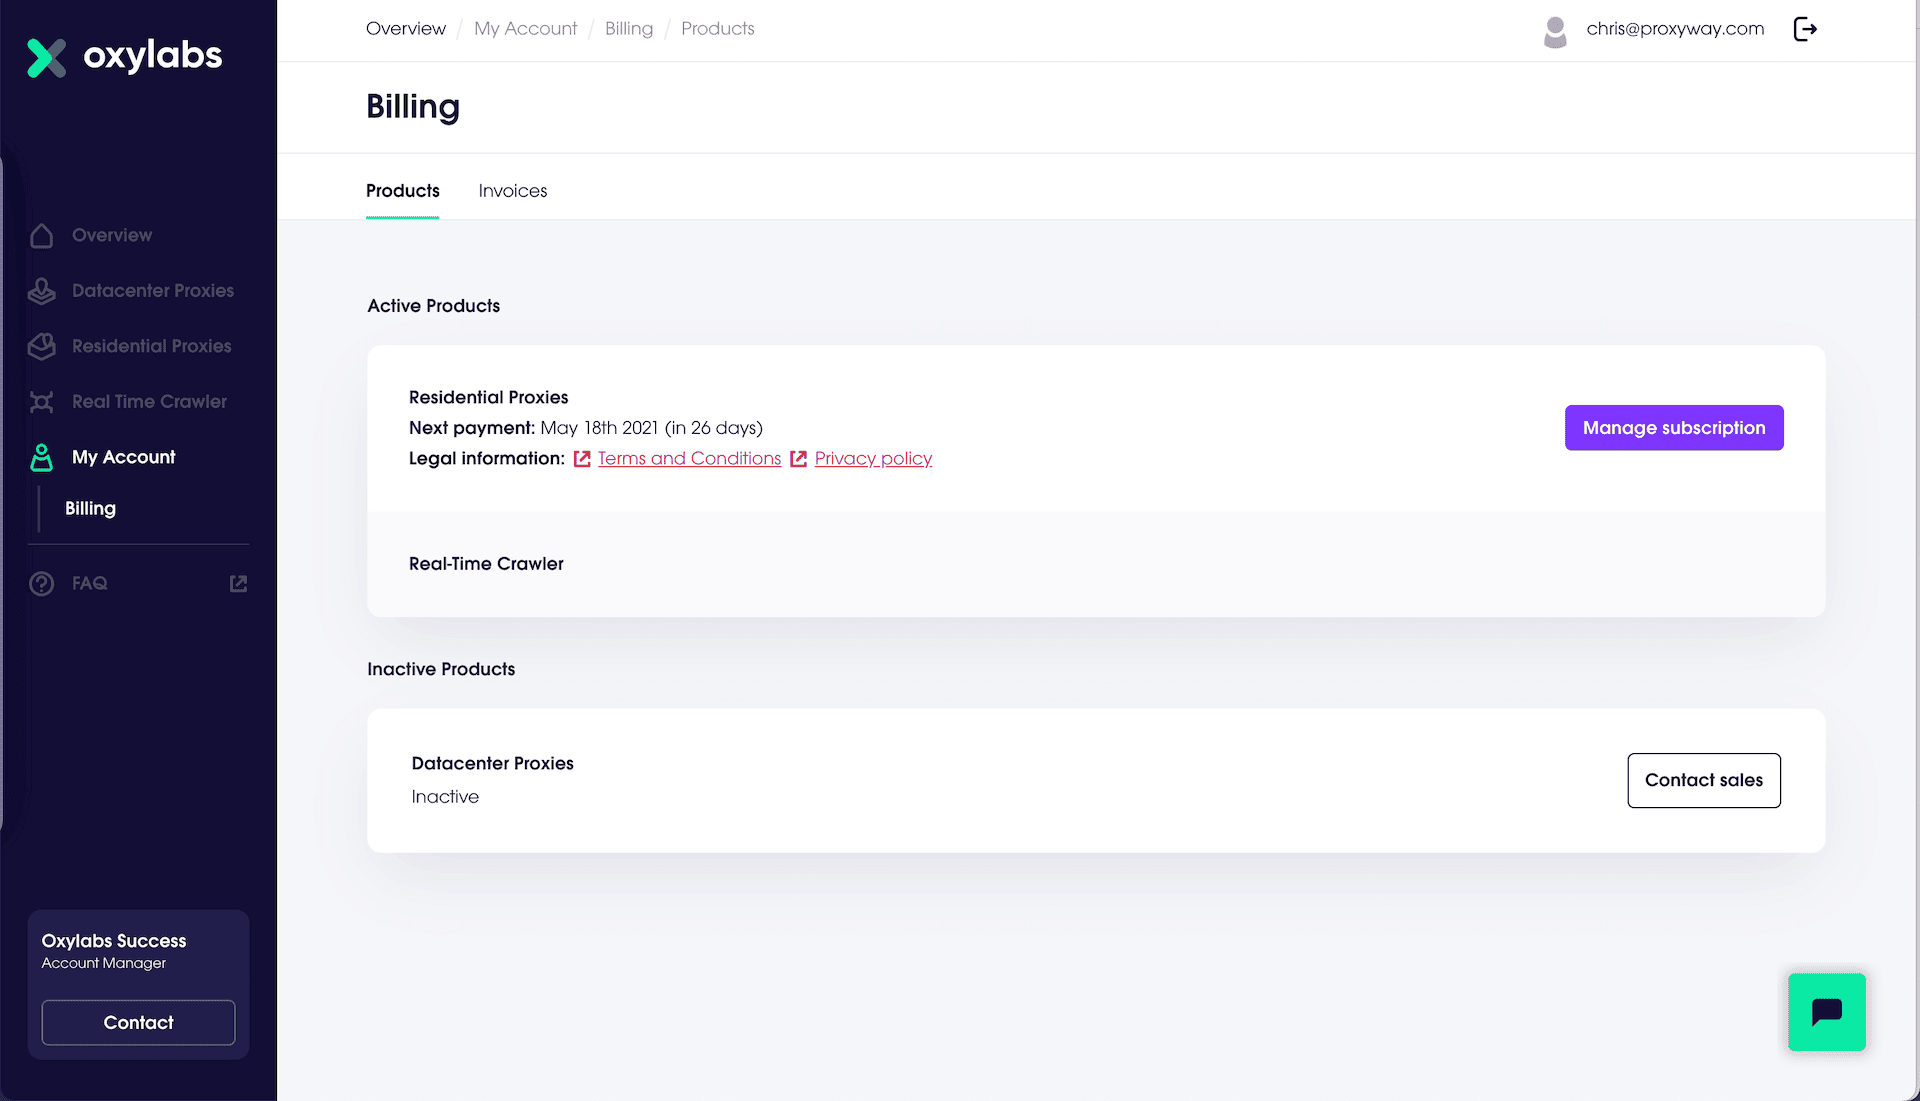Click the FAQ external link icon
The width and height of the screenshot is (1920, 1101).
(238, 583)
